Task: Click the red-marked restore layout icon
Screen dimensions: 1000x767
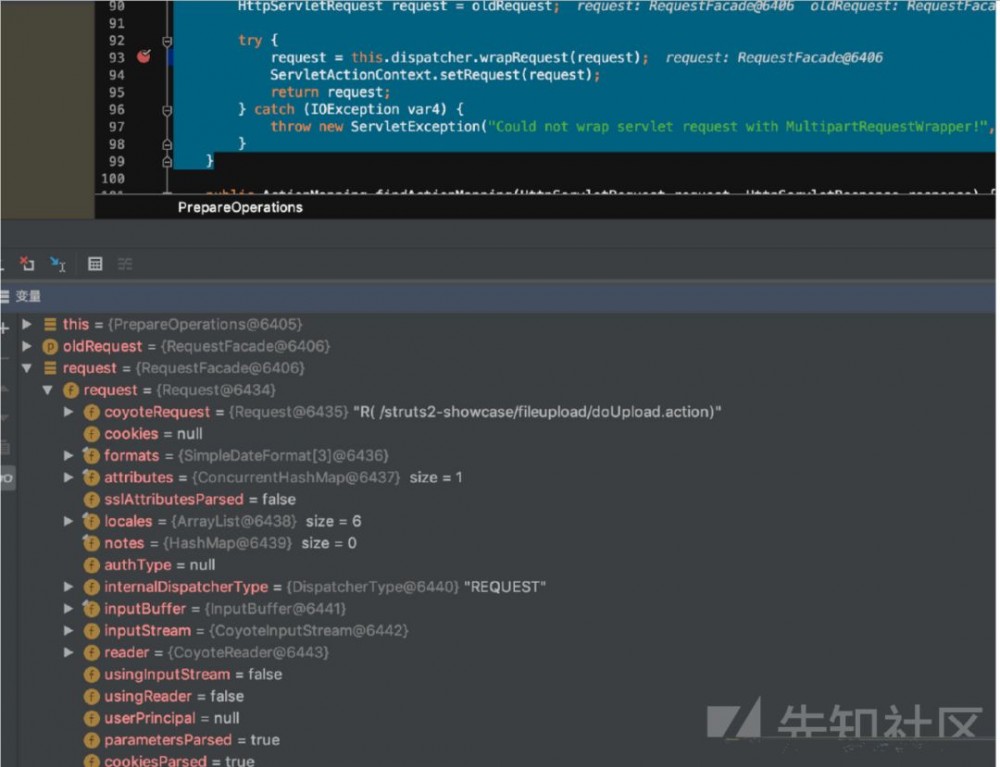Action: [x=27, y=263]
